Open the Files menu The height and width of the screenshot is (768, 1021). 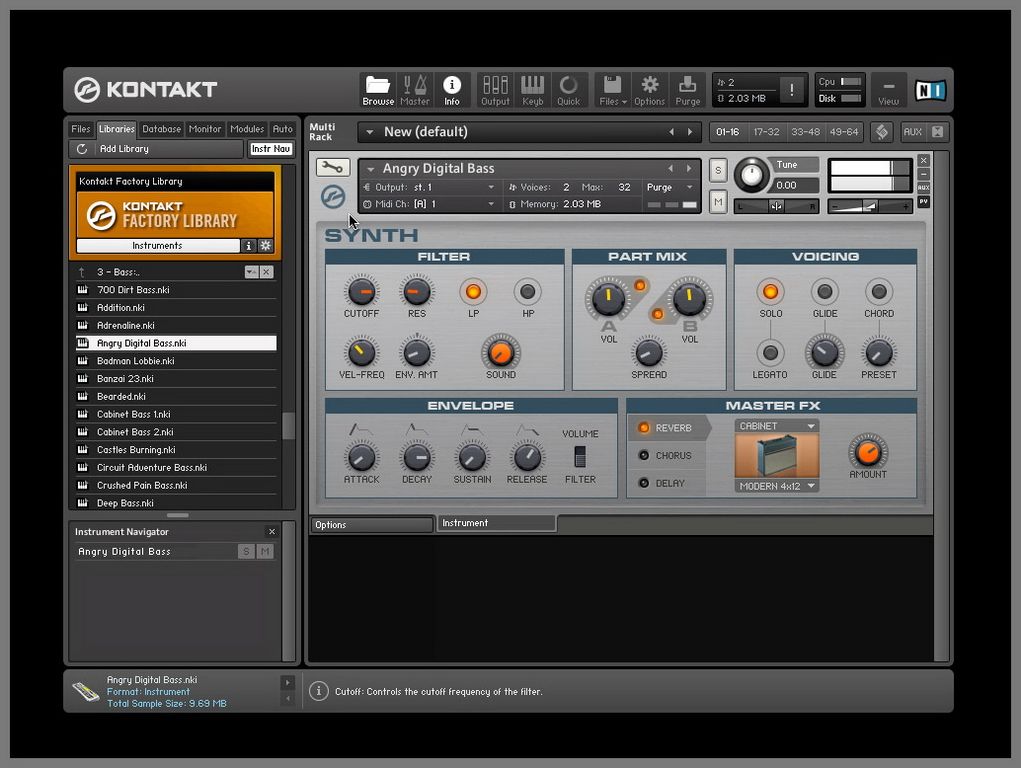(x=613, y=90)
